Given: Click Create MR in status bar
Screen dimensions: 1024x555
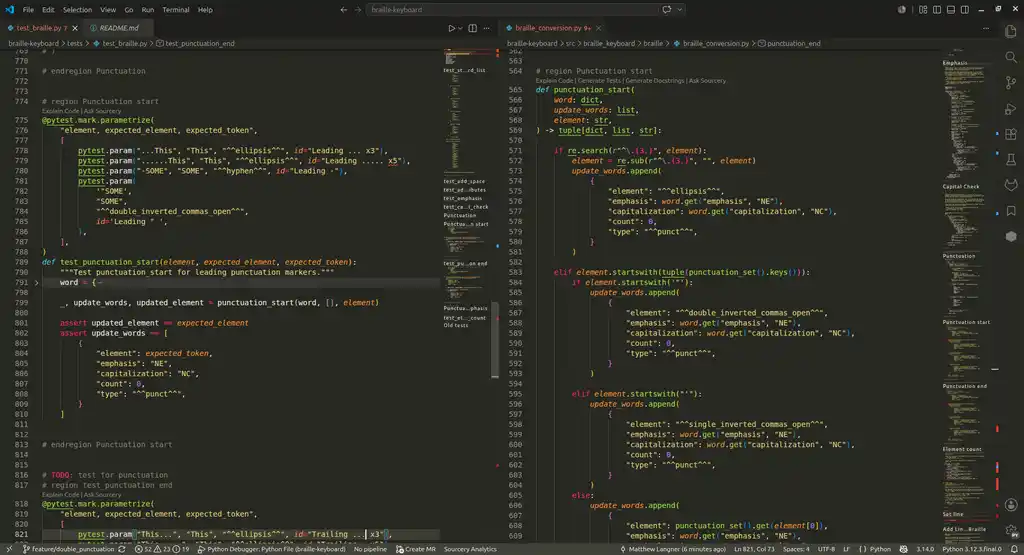Looking at the screenshot, I should pos(415,549).
